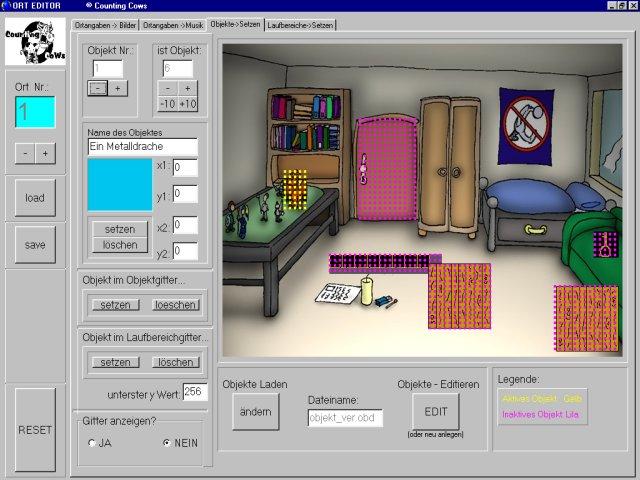Viewport: 640px width, 480px height.
Task: Click löschen beside the coordinate fields
Action: [x=120, y=245]
